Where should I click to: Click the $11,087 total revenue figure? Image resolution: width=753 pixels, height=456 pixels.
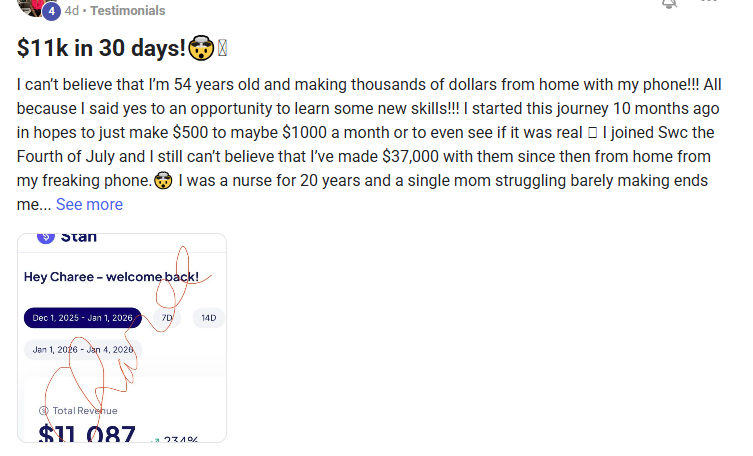pyautogui.click(x=87, y=435)
